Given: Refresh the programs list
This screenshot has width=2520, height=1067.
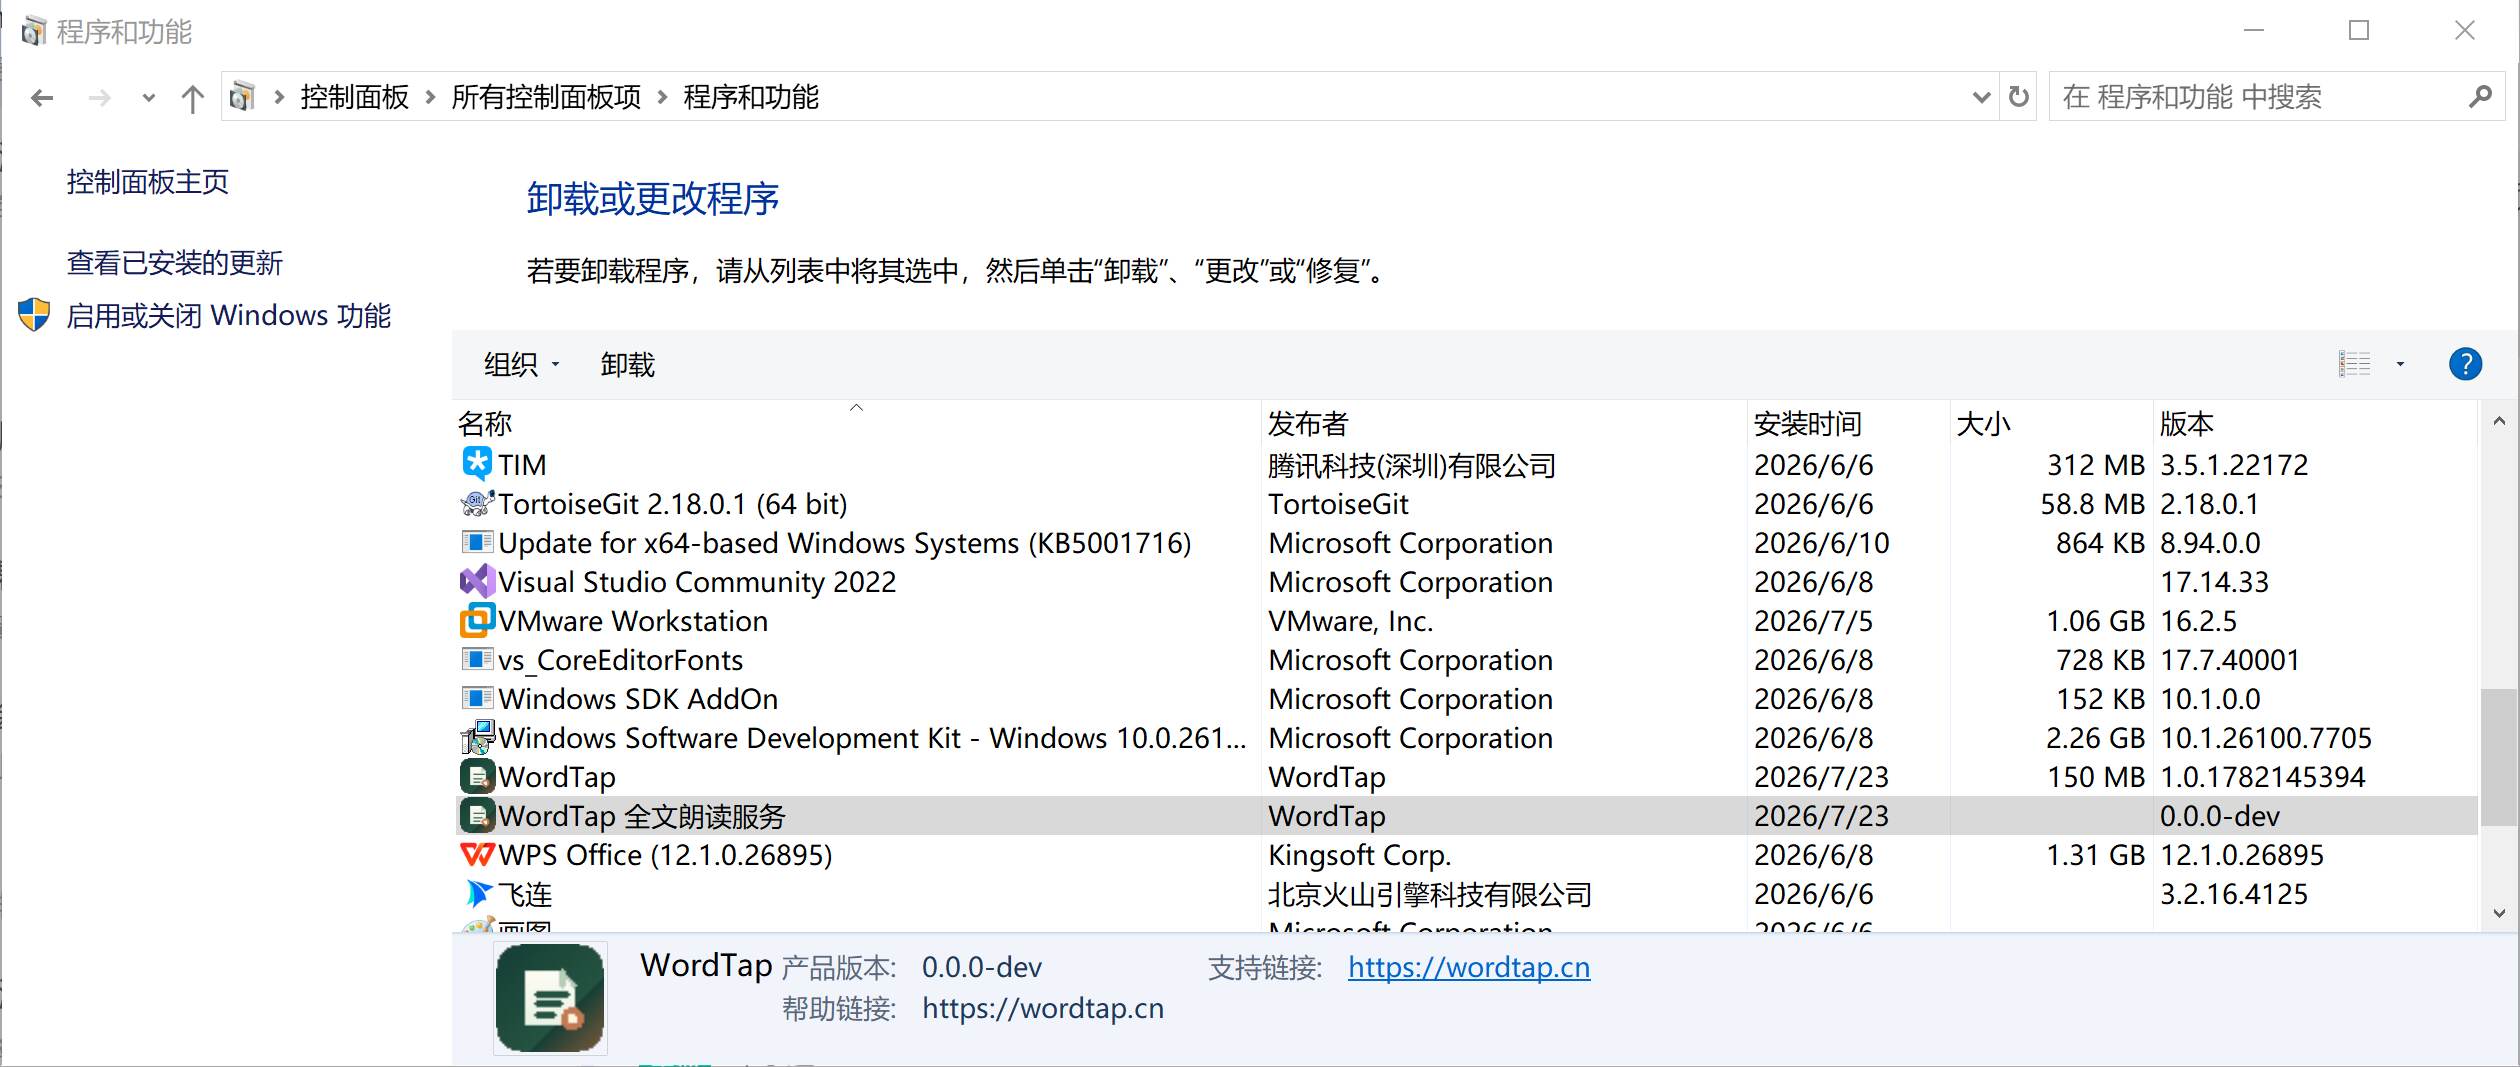Looking at the screenshot, I should tap(2019, 97).
